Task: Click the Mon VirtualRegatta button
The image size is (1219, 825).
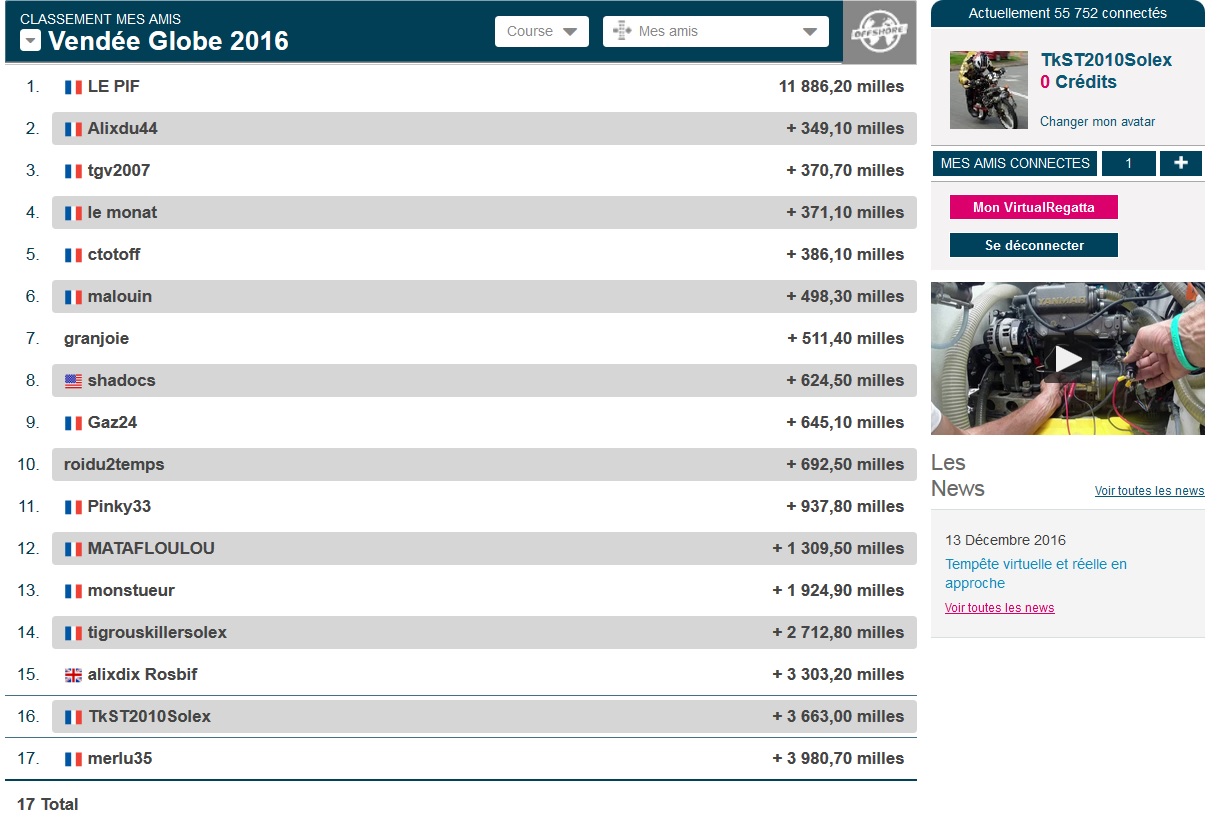Action: click(1033, 207)
